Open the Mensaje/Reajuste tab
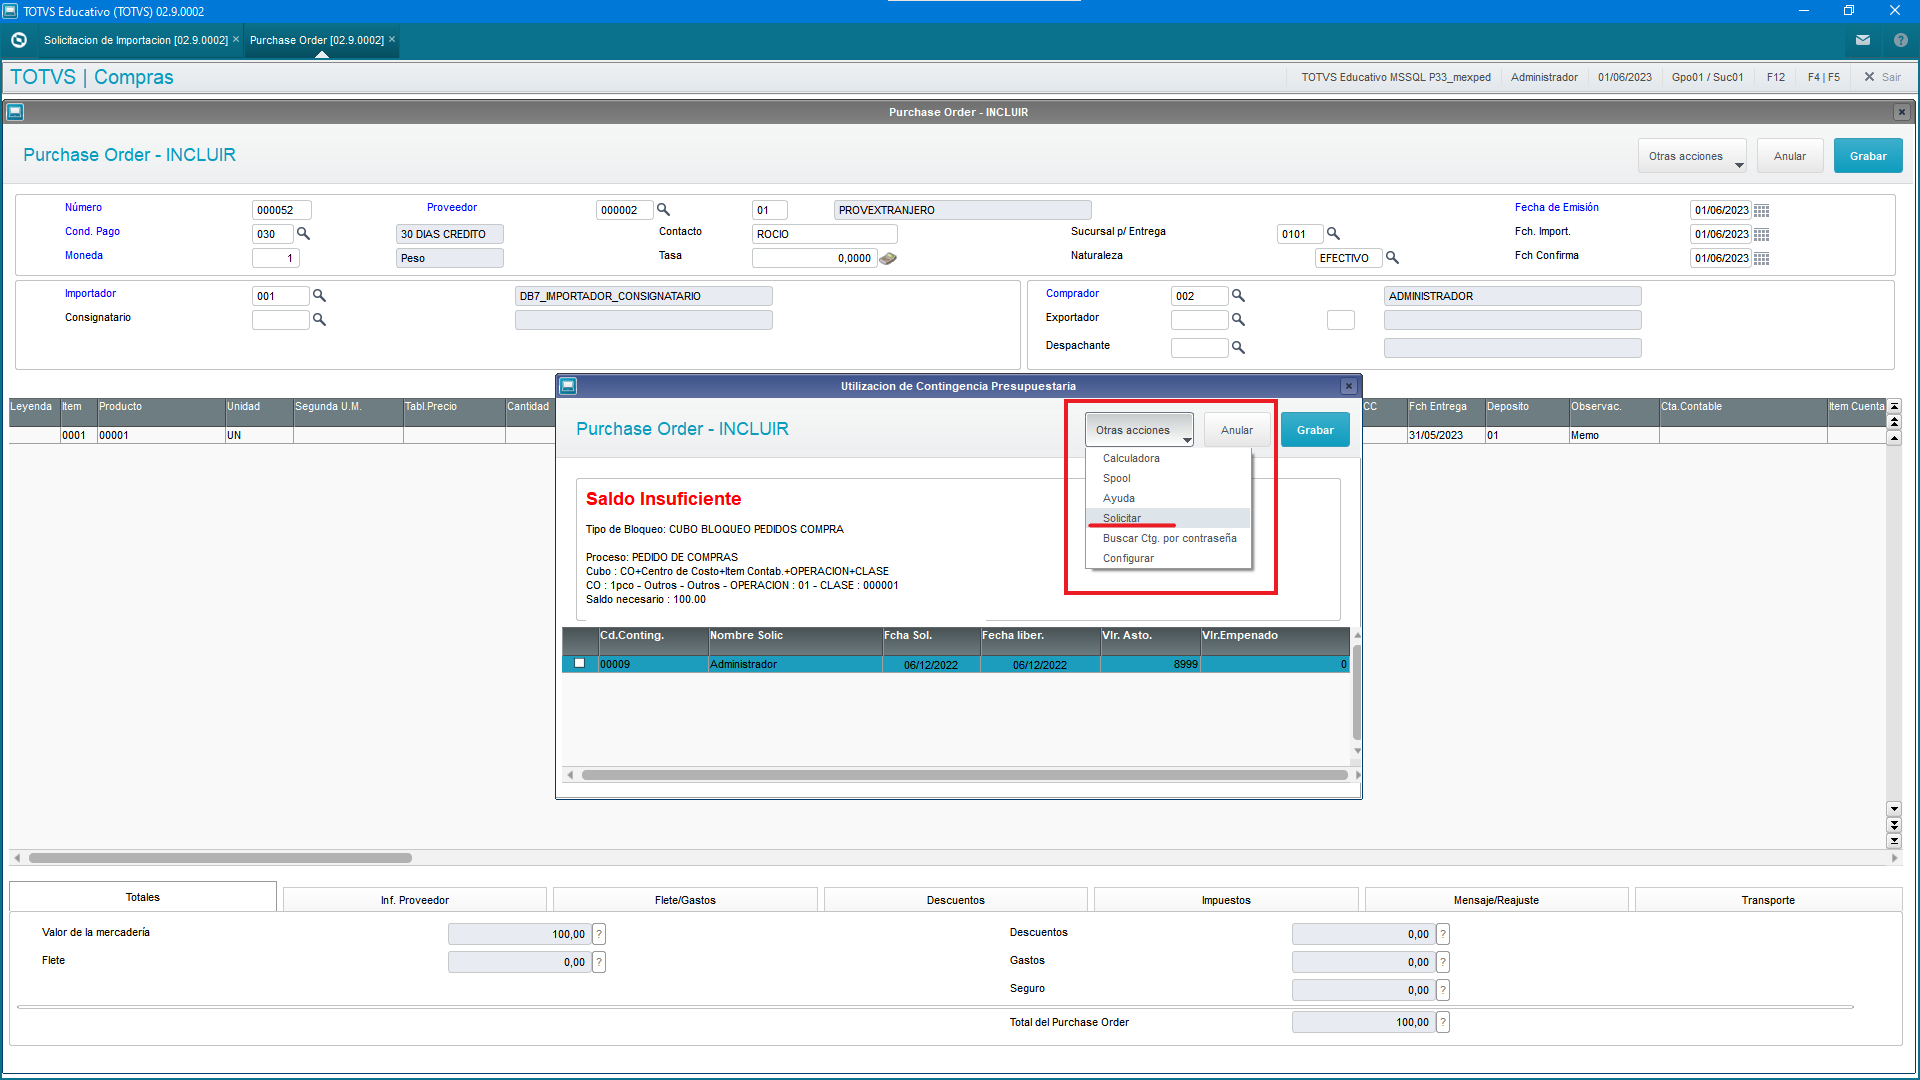Viewport: 1920px width, 1080px height. [x=1496, y=900]
